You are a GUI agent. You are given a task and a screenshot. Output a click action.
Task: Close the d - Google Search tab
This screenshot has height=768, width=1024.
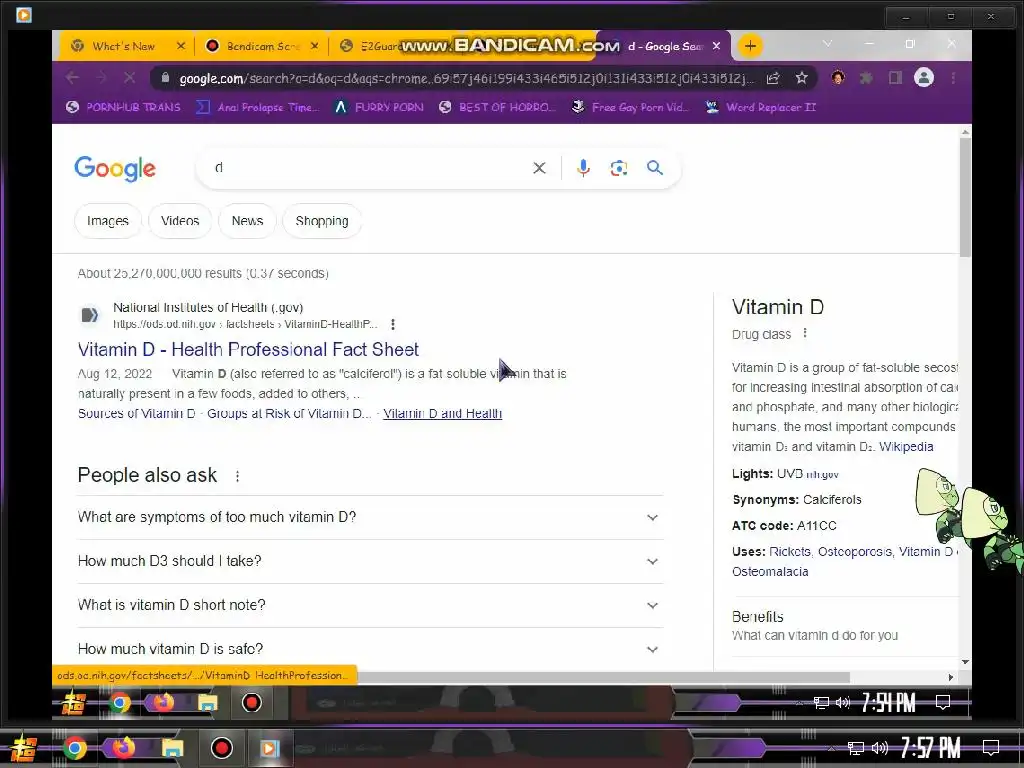[716, 46]
